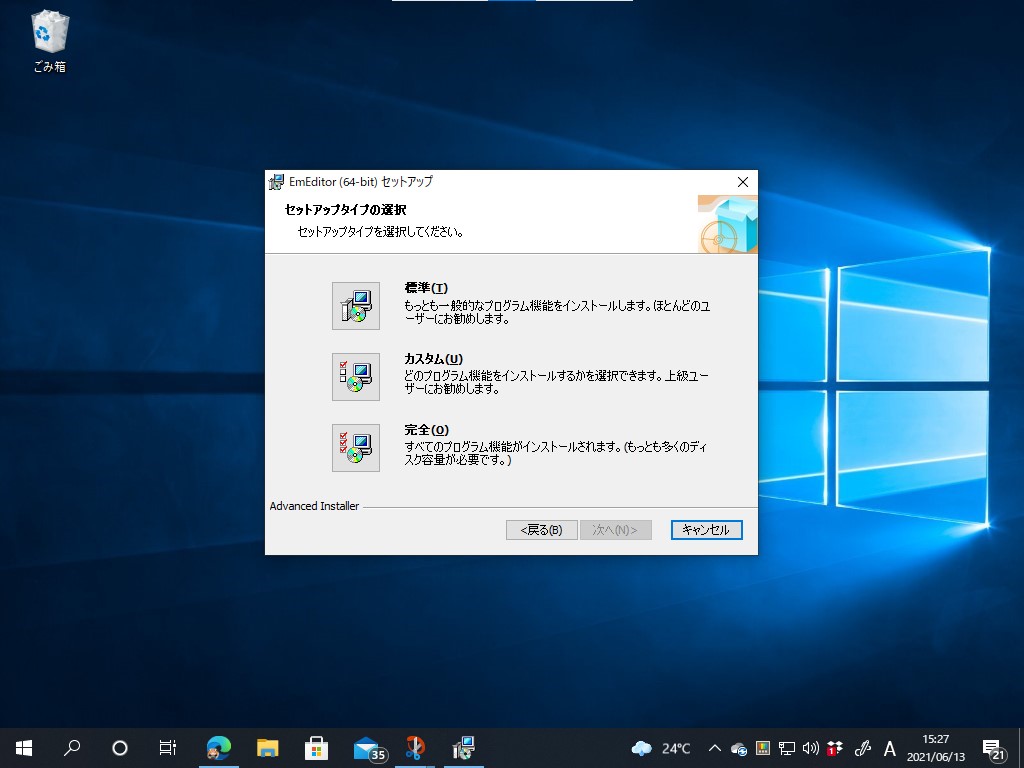This screenshot has height=768, width=1024.
Task: Open the colorful PowerToys tray icon
Action: point(763,748)
